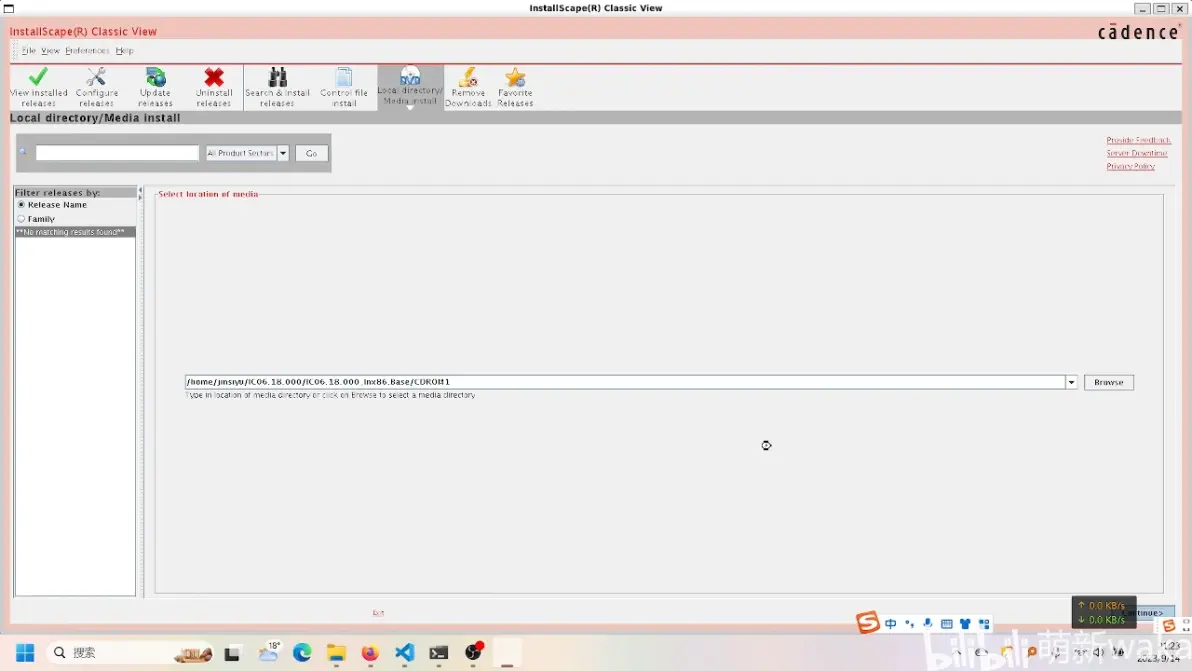Select the Control file install icon
The height and width of the screenshot is (671, 1192).
pyautogui.click(x=344, y=87)
